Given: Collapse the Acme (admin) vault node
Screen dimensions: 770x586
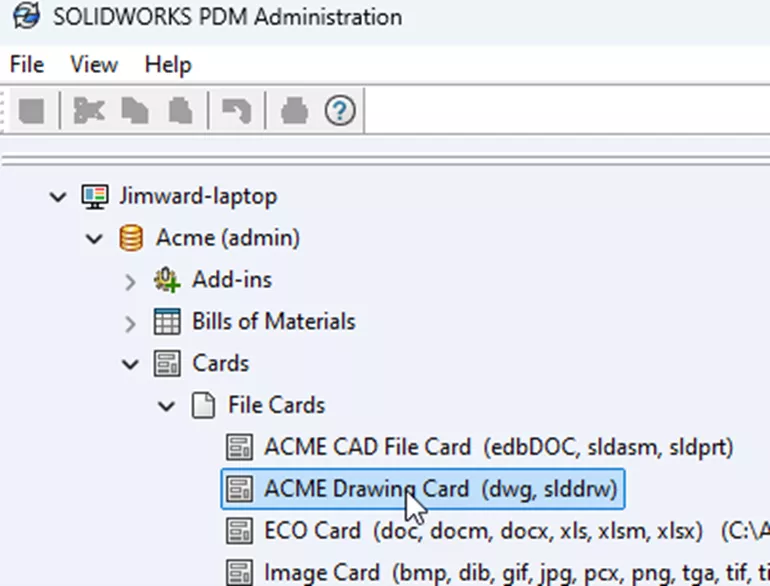Looking at the screenshot, I should click(94, 239).
